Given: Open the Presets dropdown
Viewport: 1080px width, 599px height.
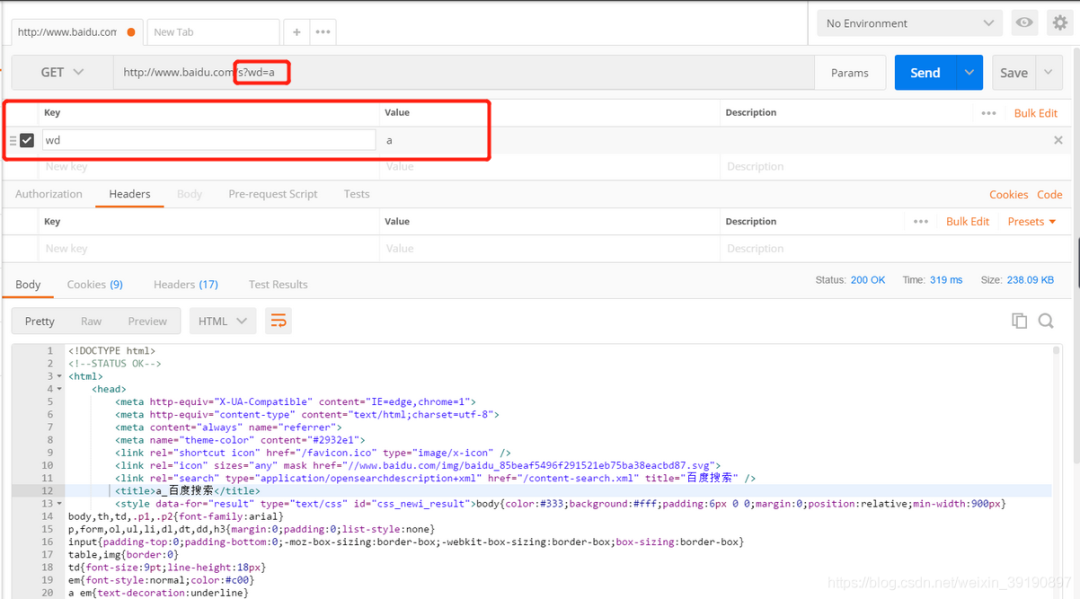Looking at the screenshot, I should click(x=1031, y=222).
